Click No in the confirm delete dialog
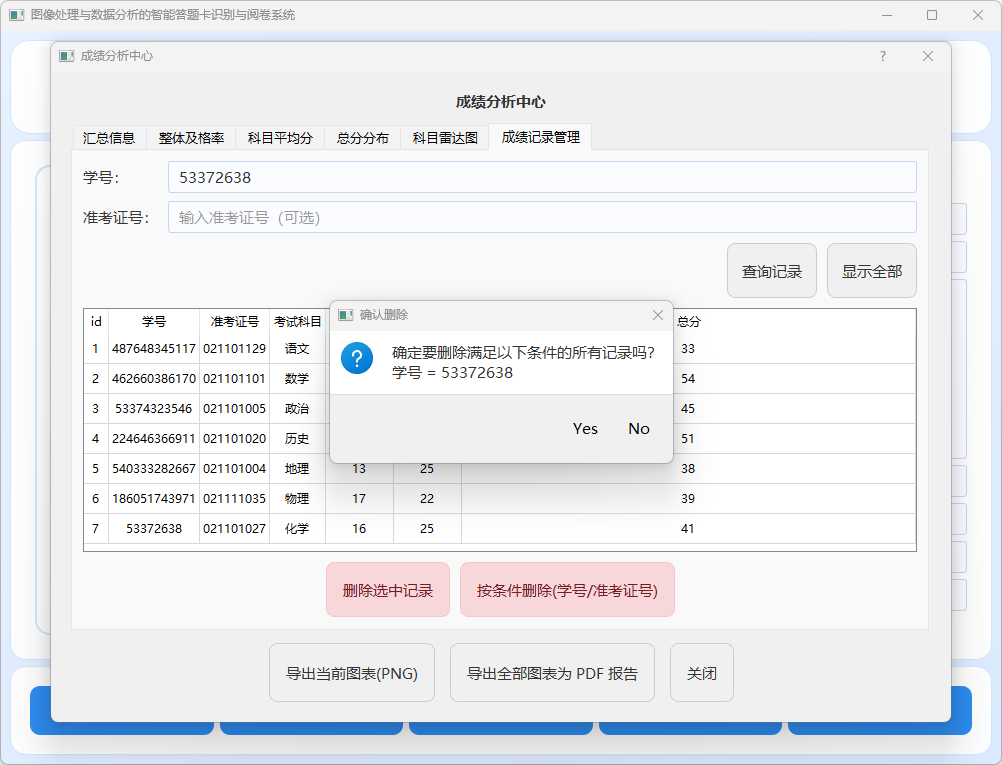1002x765 pixels. coord(639,429)
